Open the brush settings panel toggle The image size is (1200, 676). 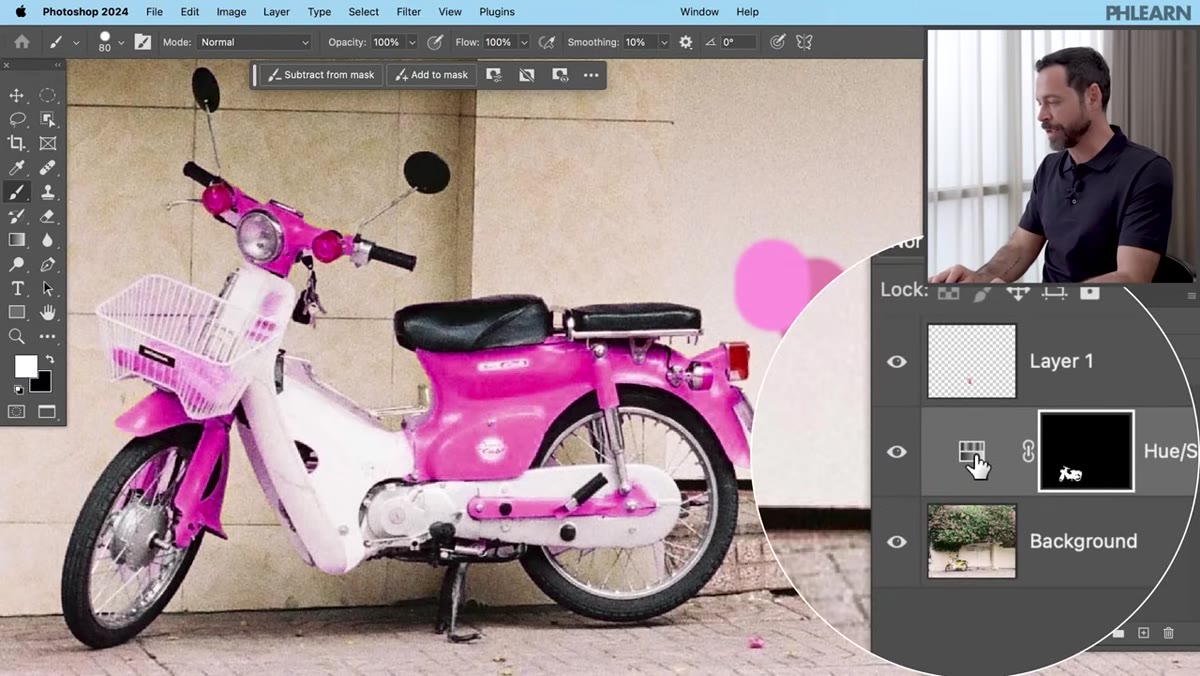coord(143,42)
